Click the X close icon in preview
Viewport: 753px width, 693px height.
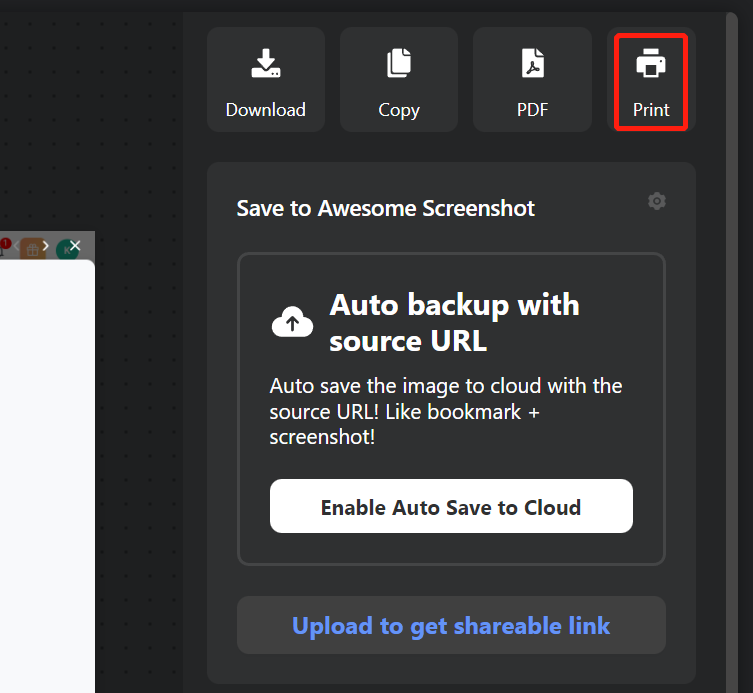75,246
